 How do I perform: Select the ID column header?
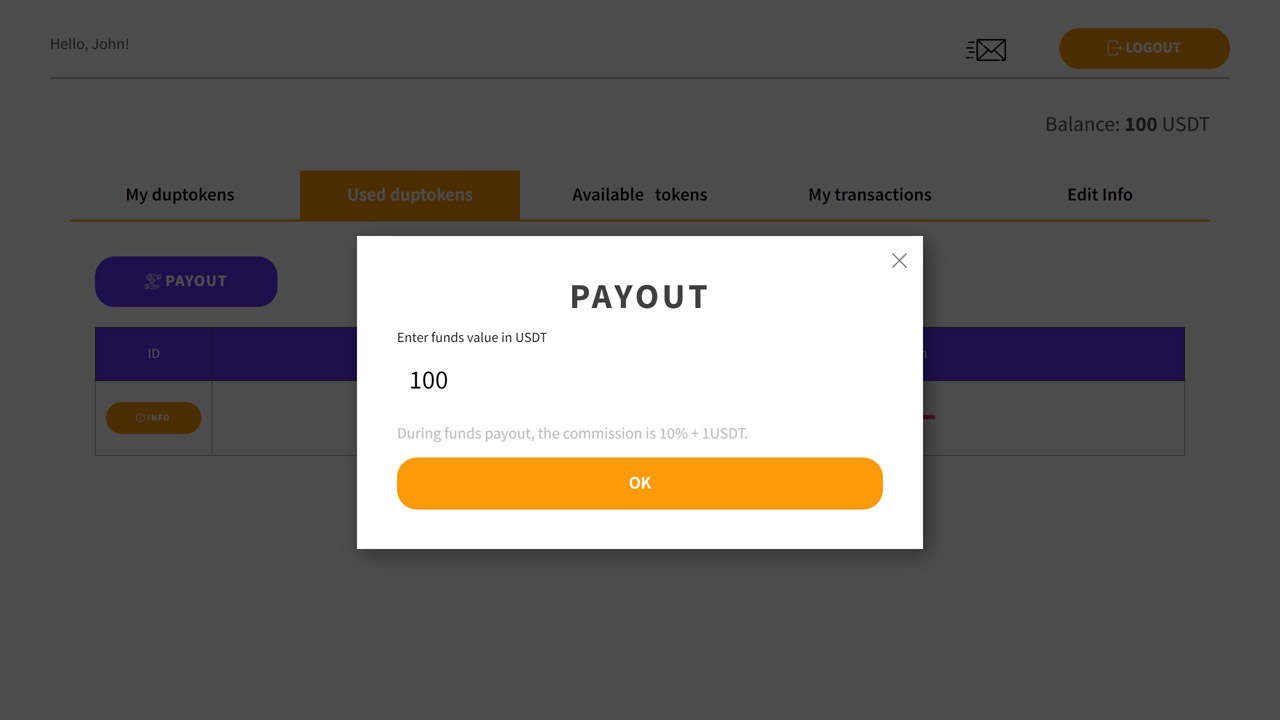[x=153, y=353]
